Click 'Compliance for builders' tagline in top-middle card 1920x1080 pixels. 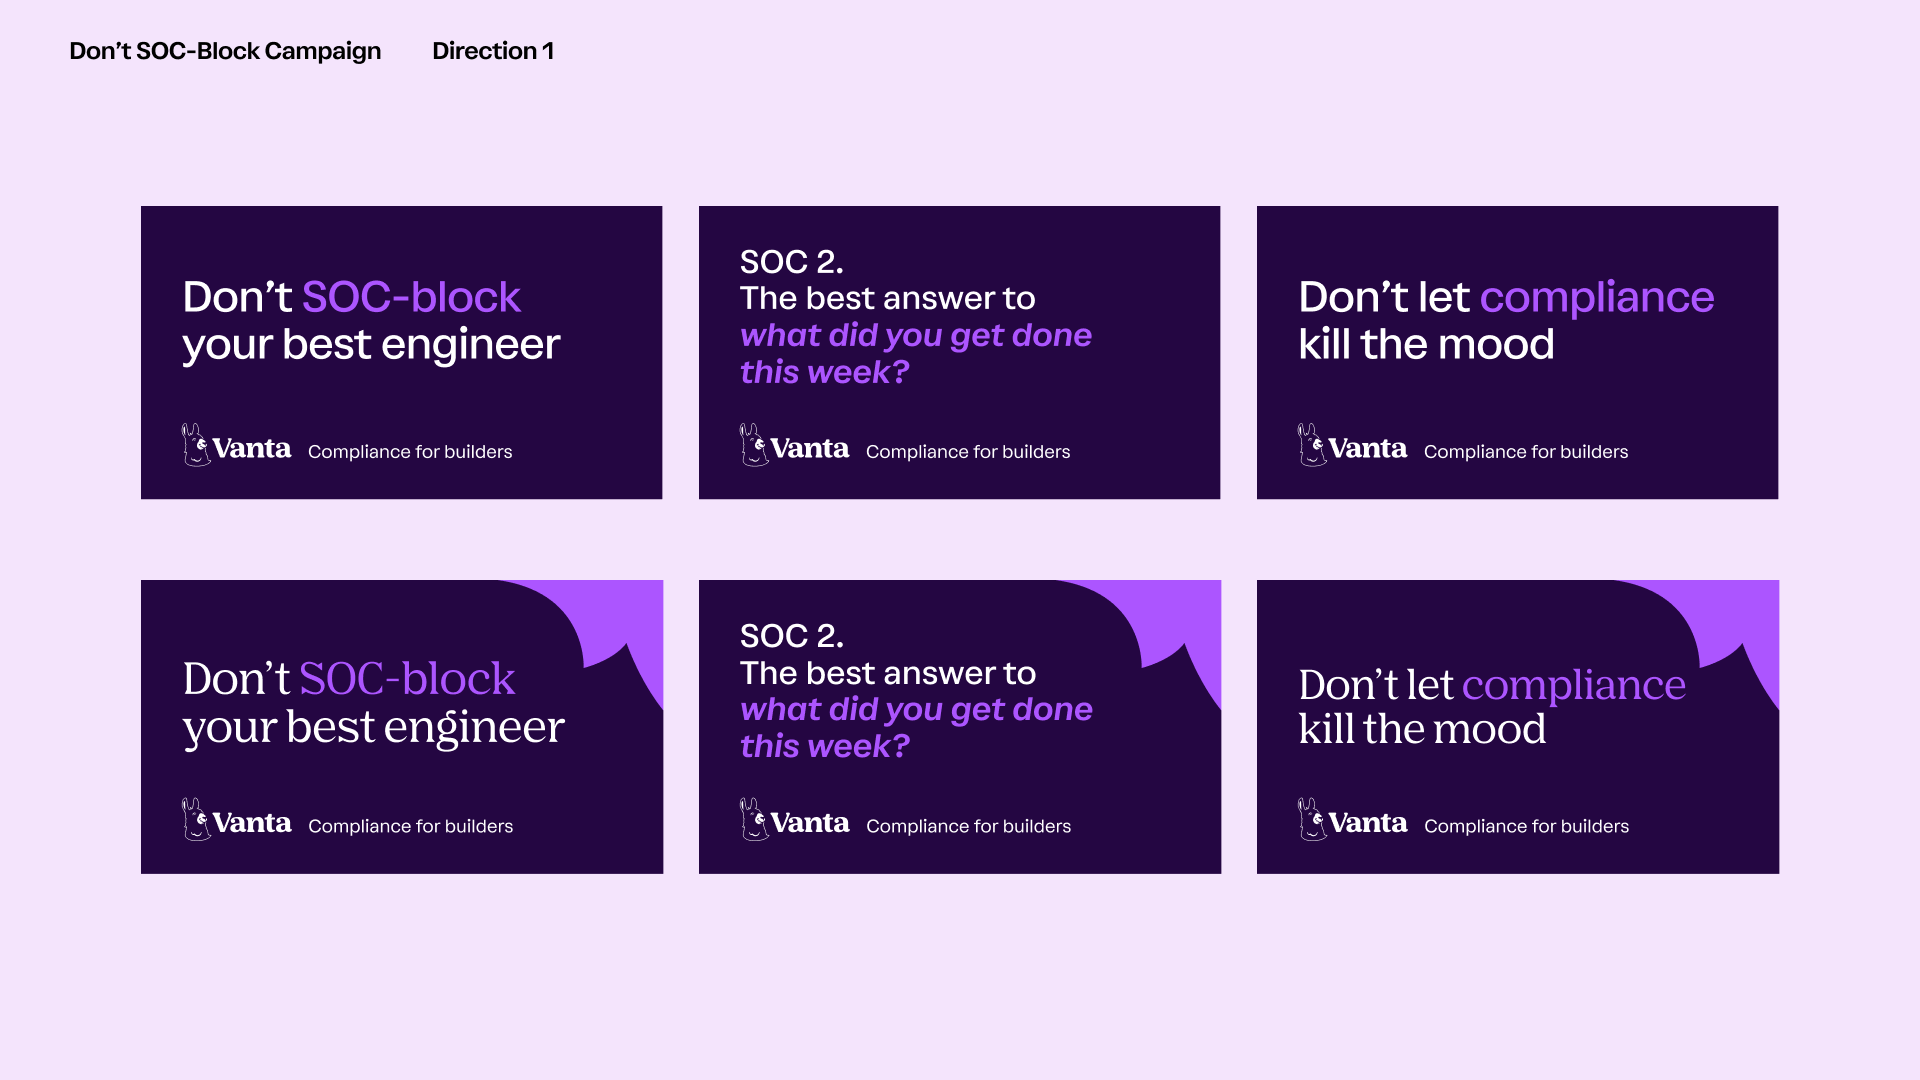pos(968,452)
